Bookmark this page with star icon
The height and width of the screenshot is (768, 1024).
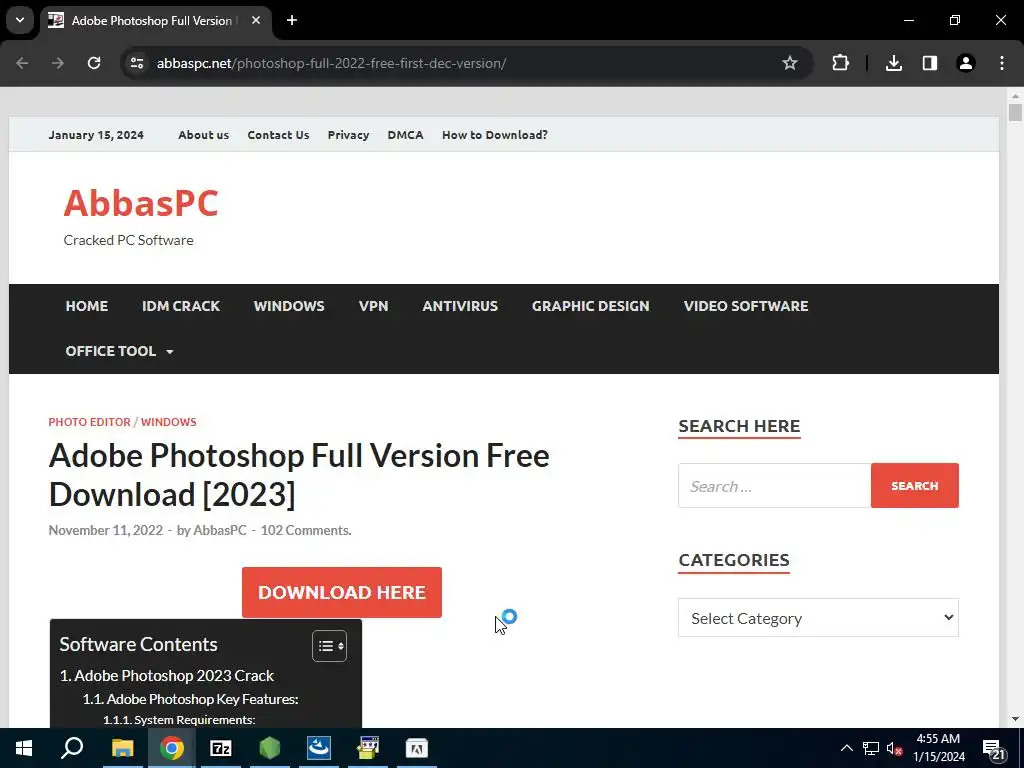tap(790, 63)
